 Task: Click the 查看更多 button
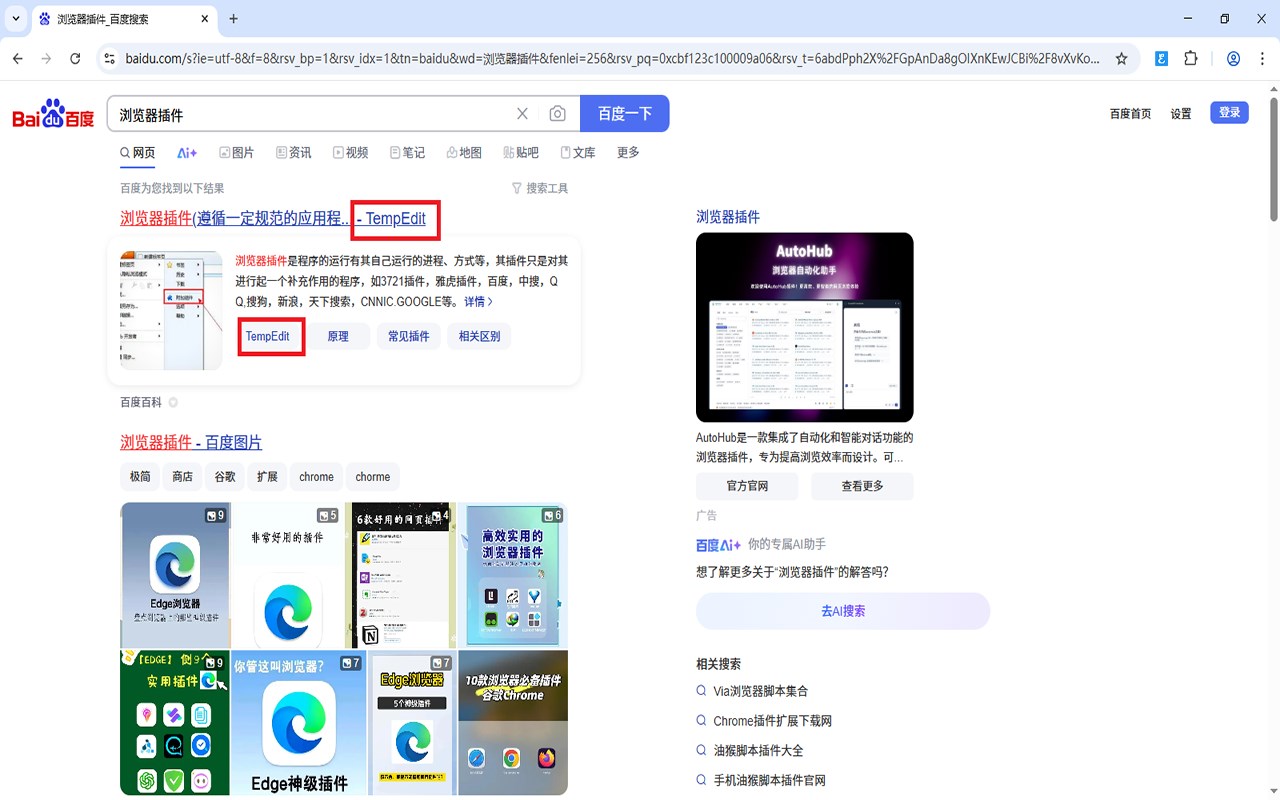[862, 486]
